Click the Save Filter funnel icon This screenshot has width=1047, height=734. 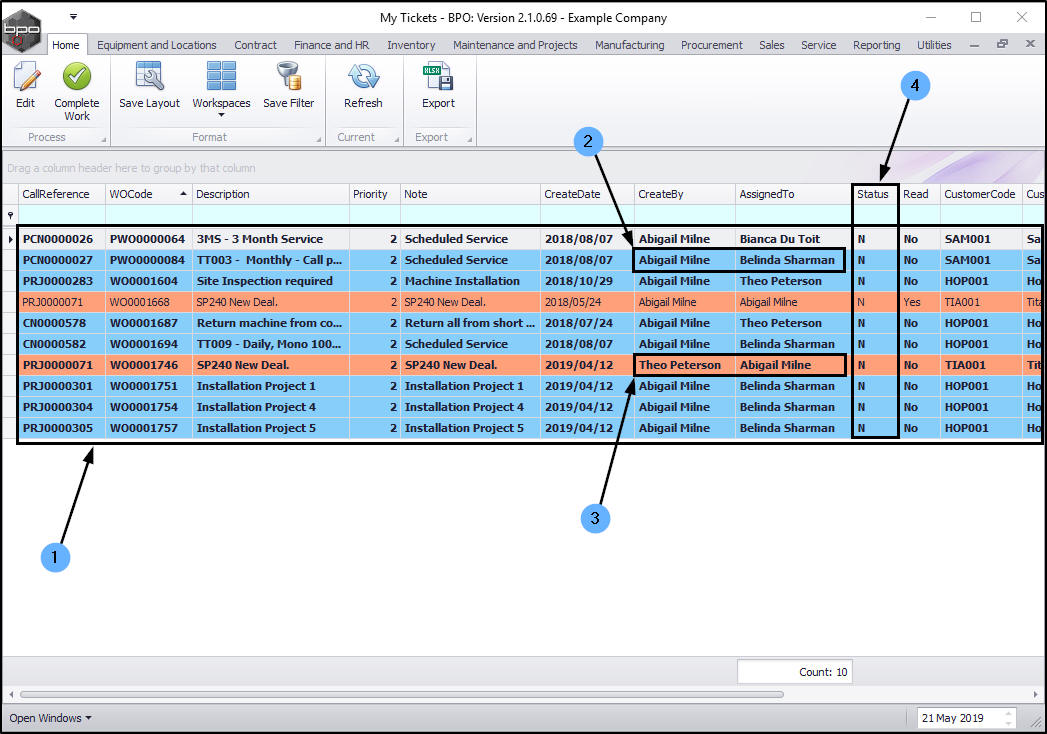pyautogui.click(x=288, y=77)
